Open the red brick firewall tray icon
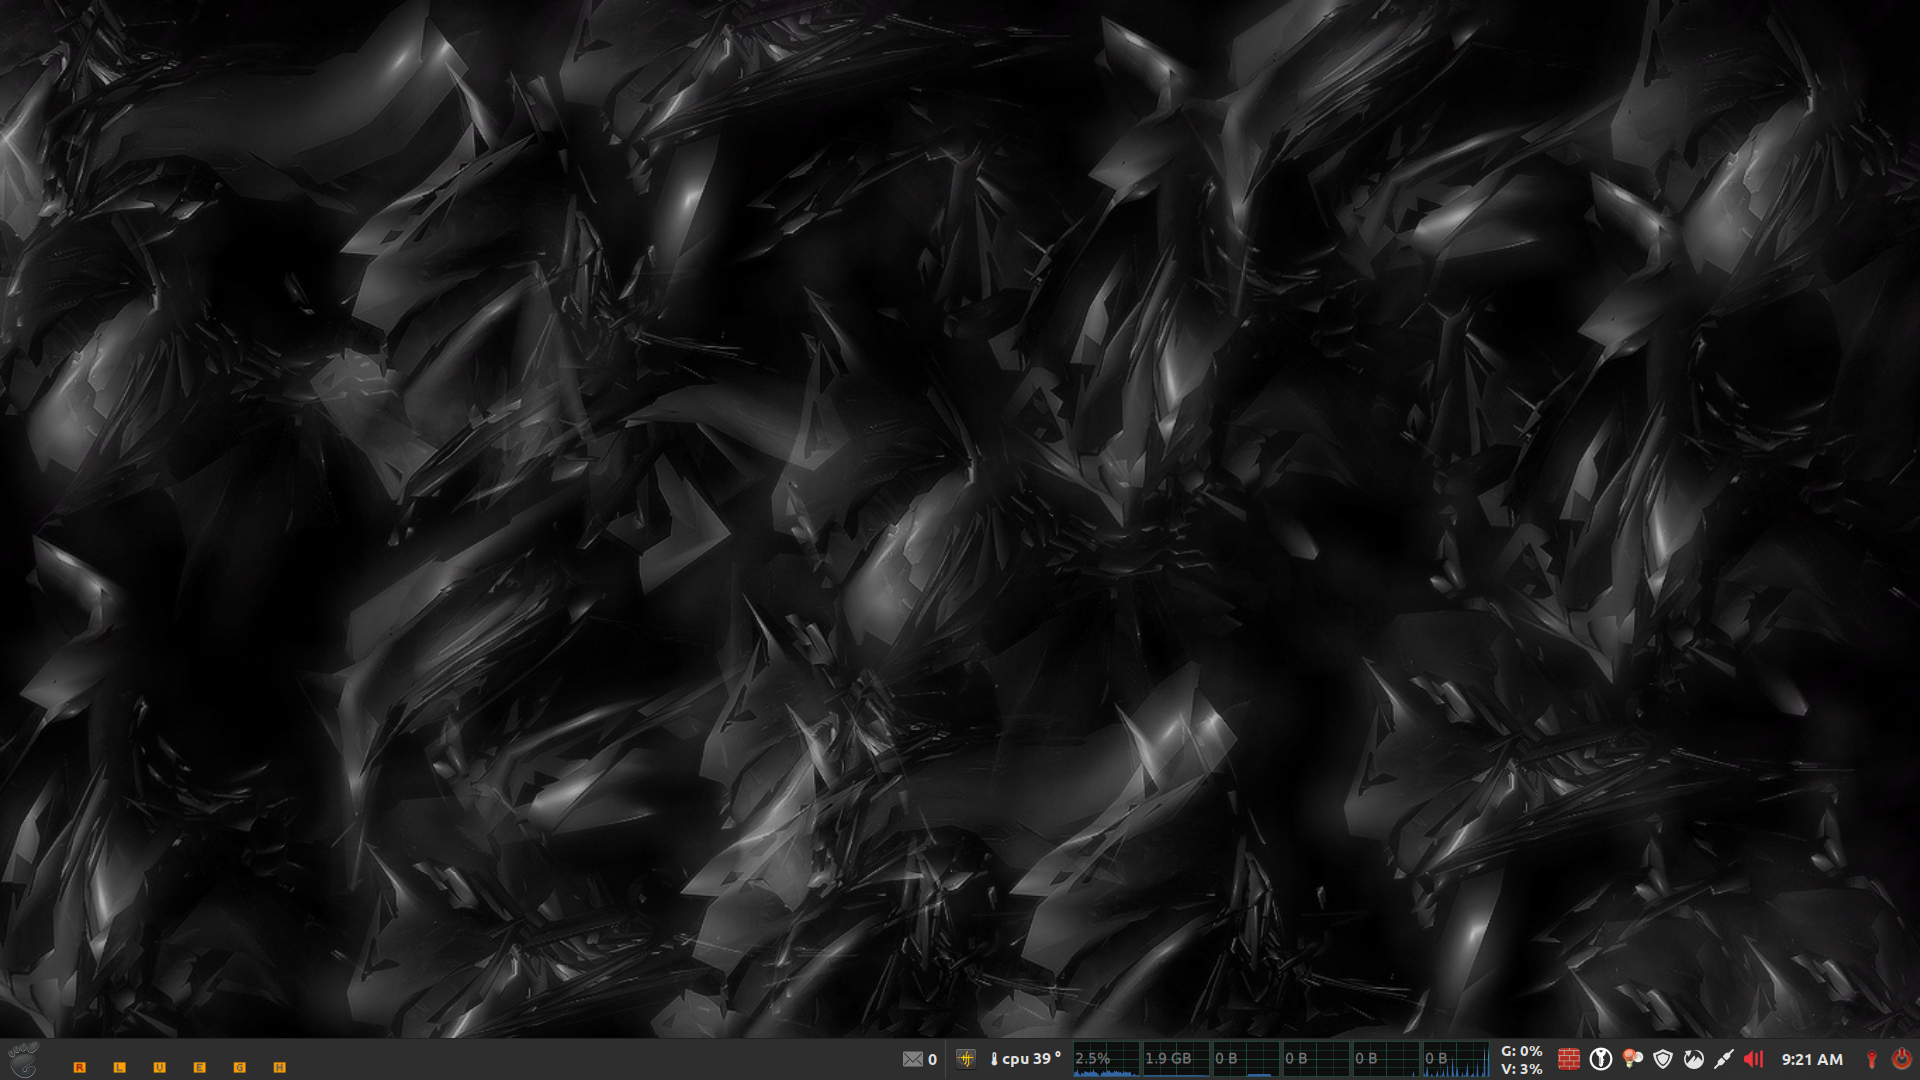This screenshot has width=1920, height=1080. [x=1569, y=1059]
